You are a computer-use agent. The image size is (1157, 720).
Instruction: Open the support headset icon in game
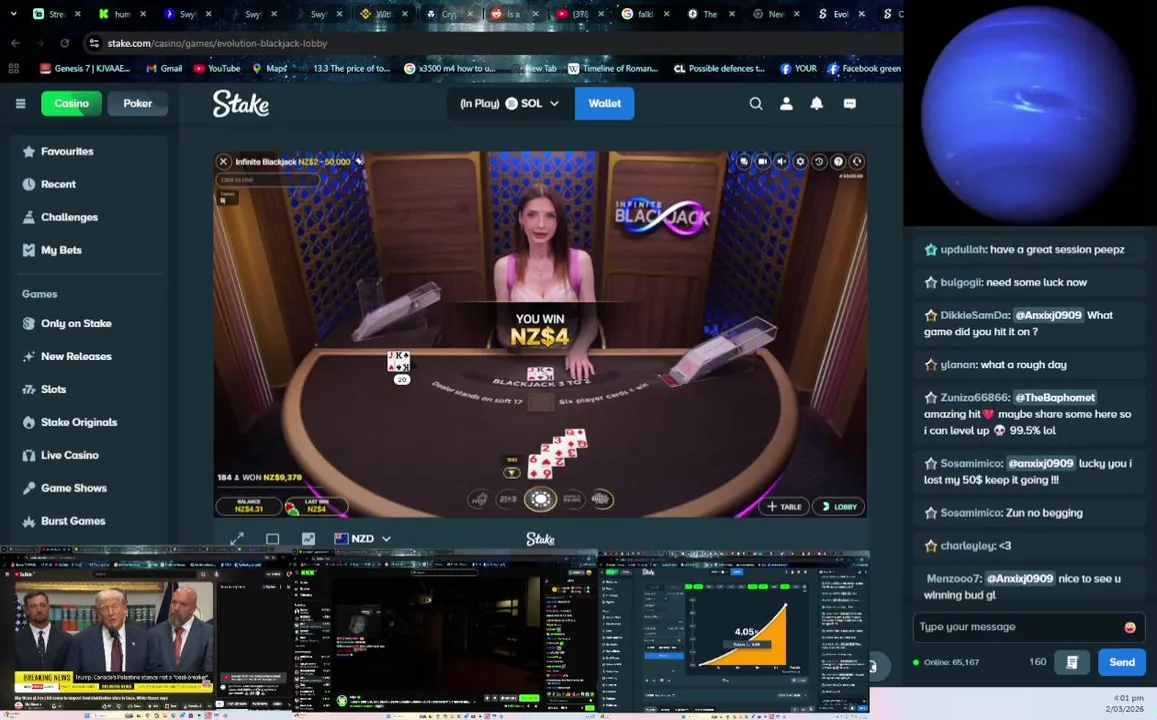click(x=857, y=162)
